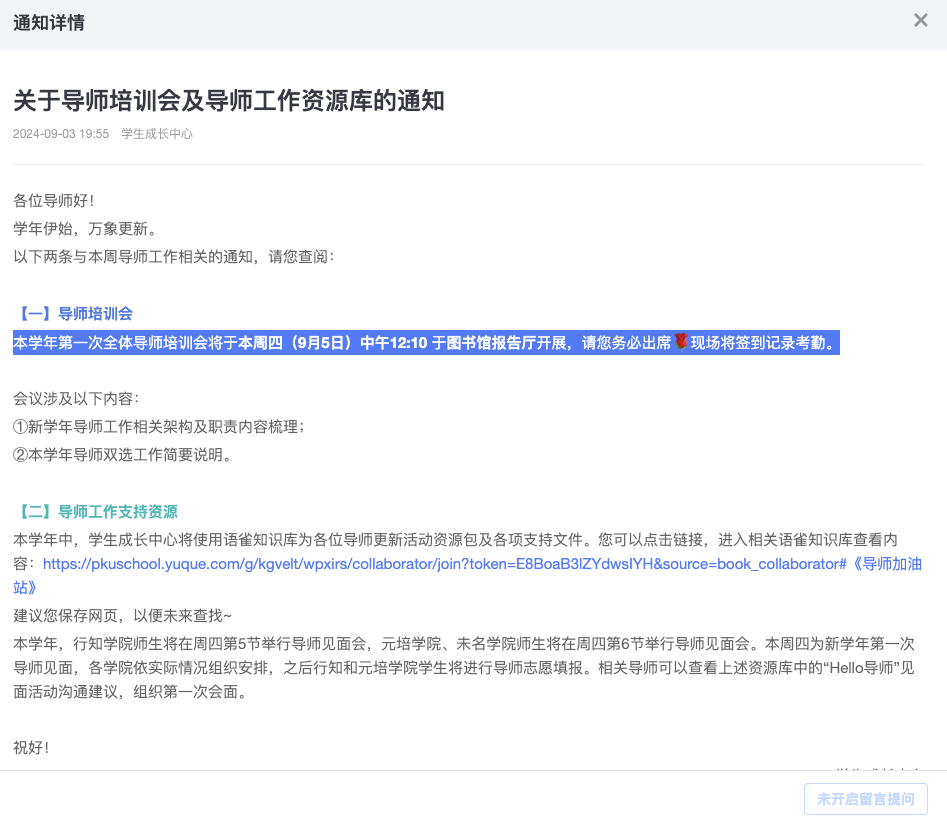
Task: Click the closing text 祝好！
Action: pos(31,747)
